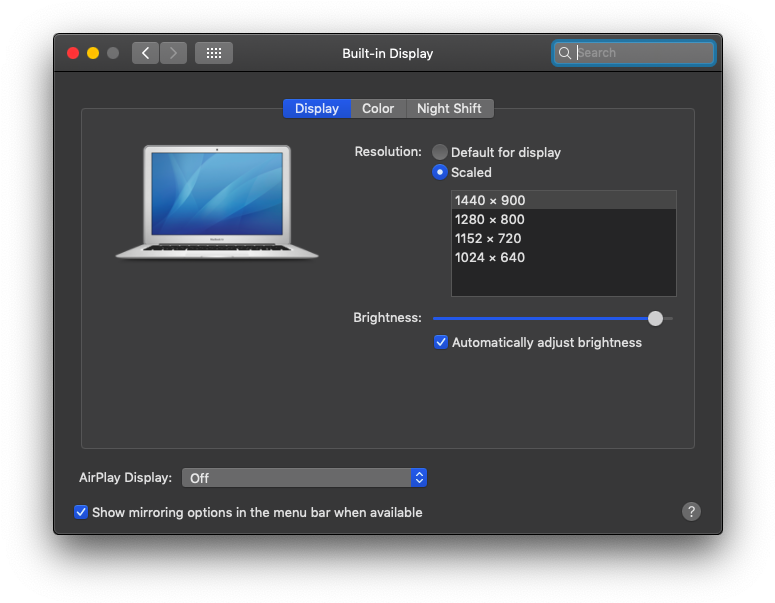The width and height of the screenshot is (775, 603).
Task: Pick the 1440 × 900 resolution
Action: click(490, 200)
